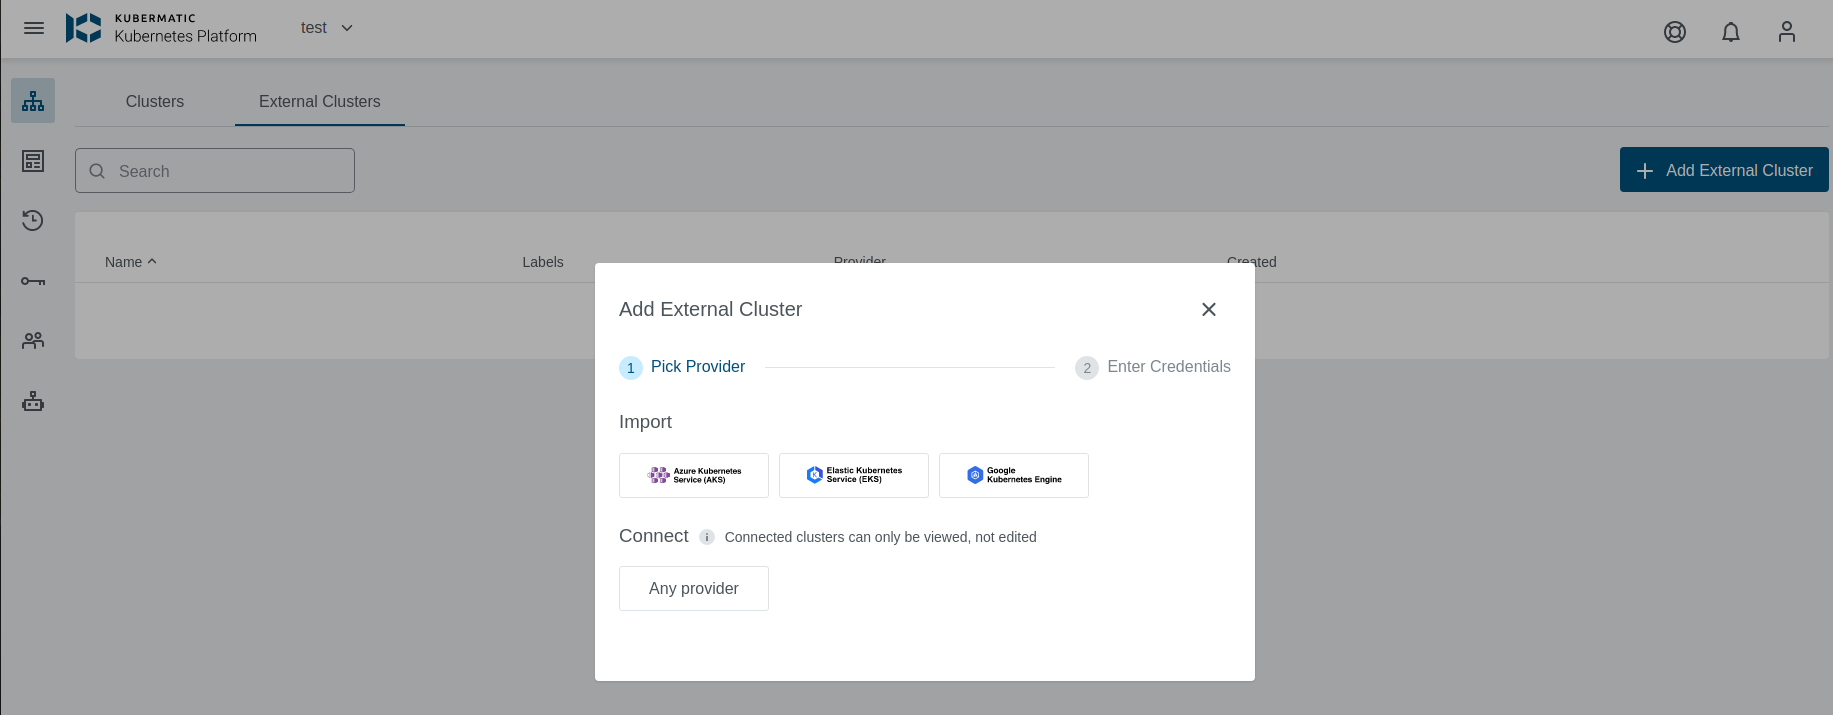1833x715 pixels.
Task: Open the hamburger navigation menu
Action: click(x=33, y=28)
